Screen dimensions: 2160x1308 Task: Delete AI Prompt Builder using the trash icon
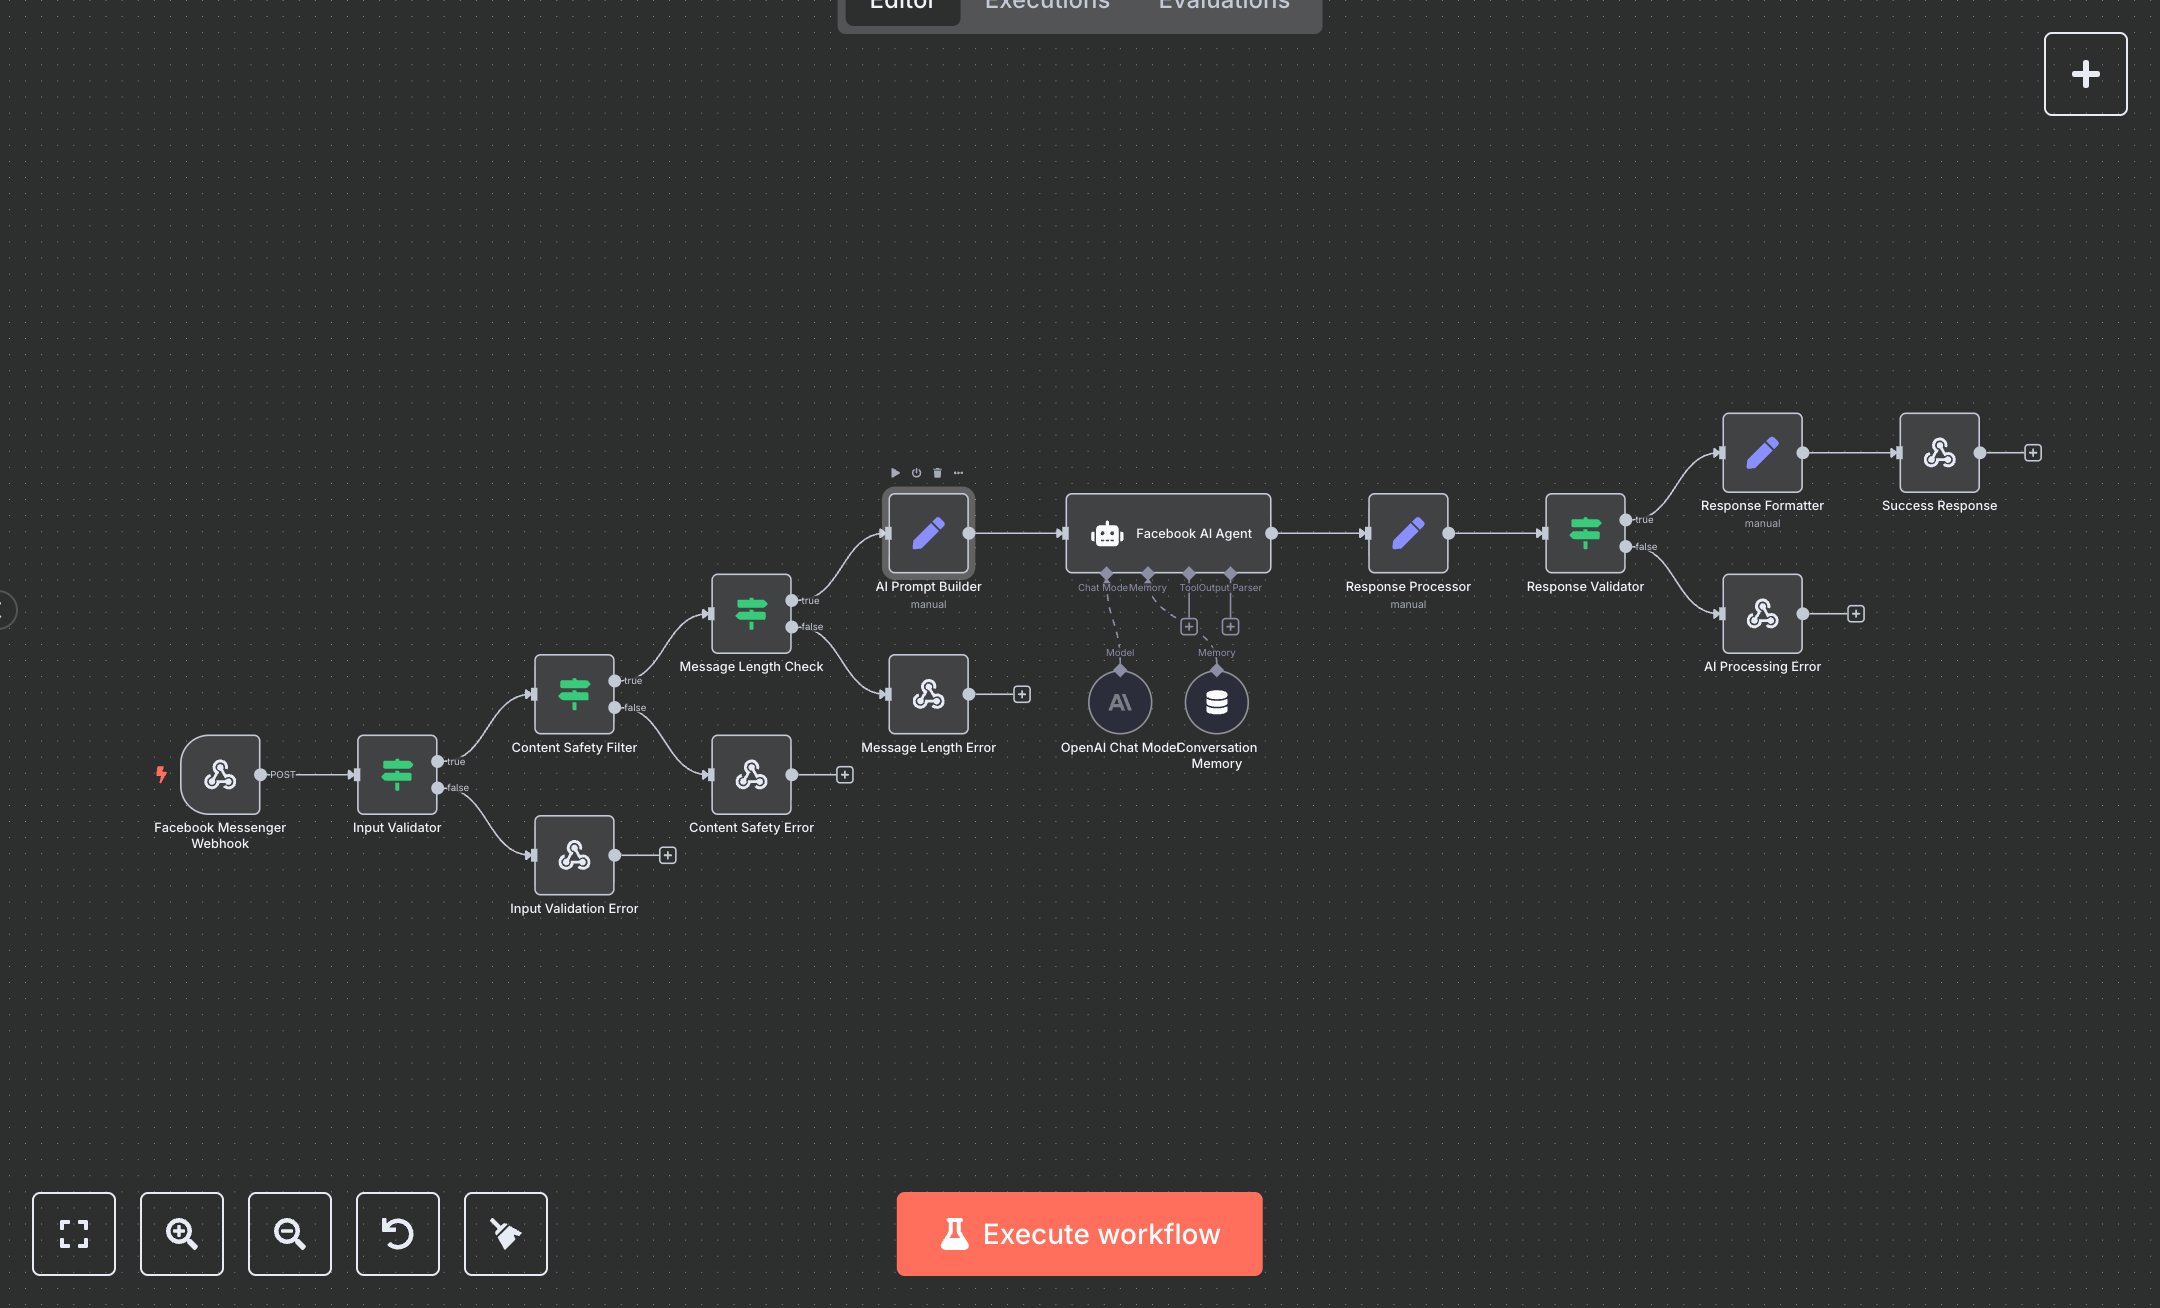(937, 472)
